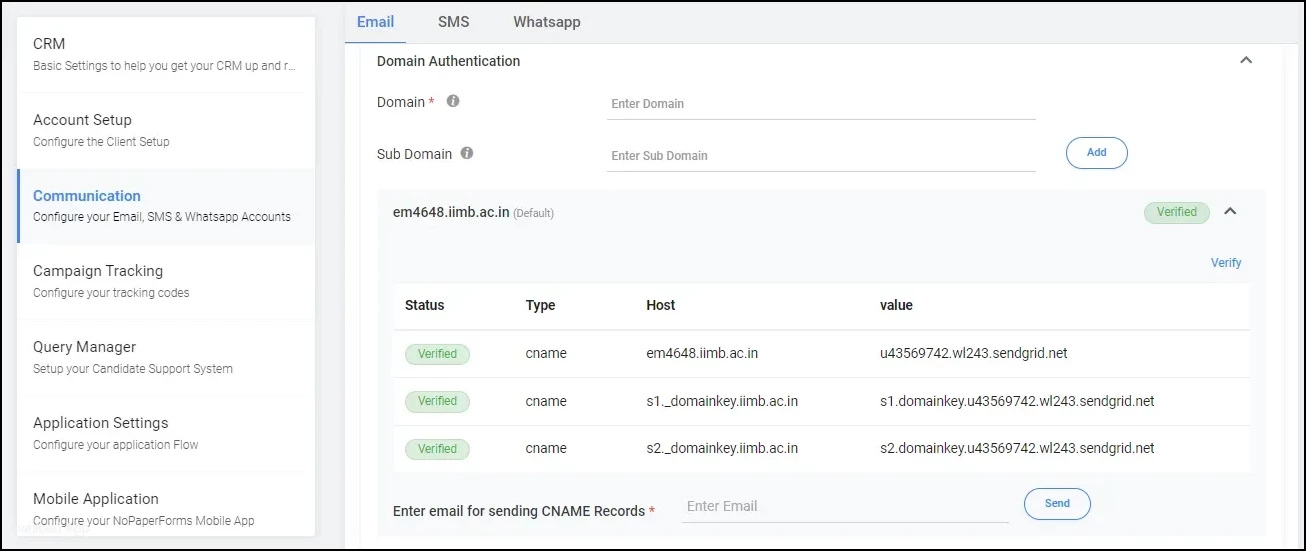Open Campaign Tracking settings

165,281
